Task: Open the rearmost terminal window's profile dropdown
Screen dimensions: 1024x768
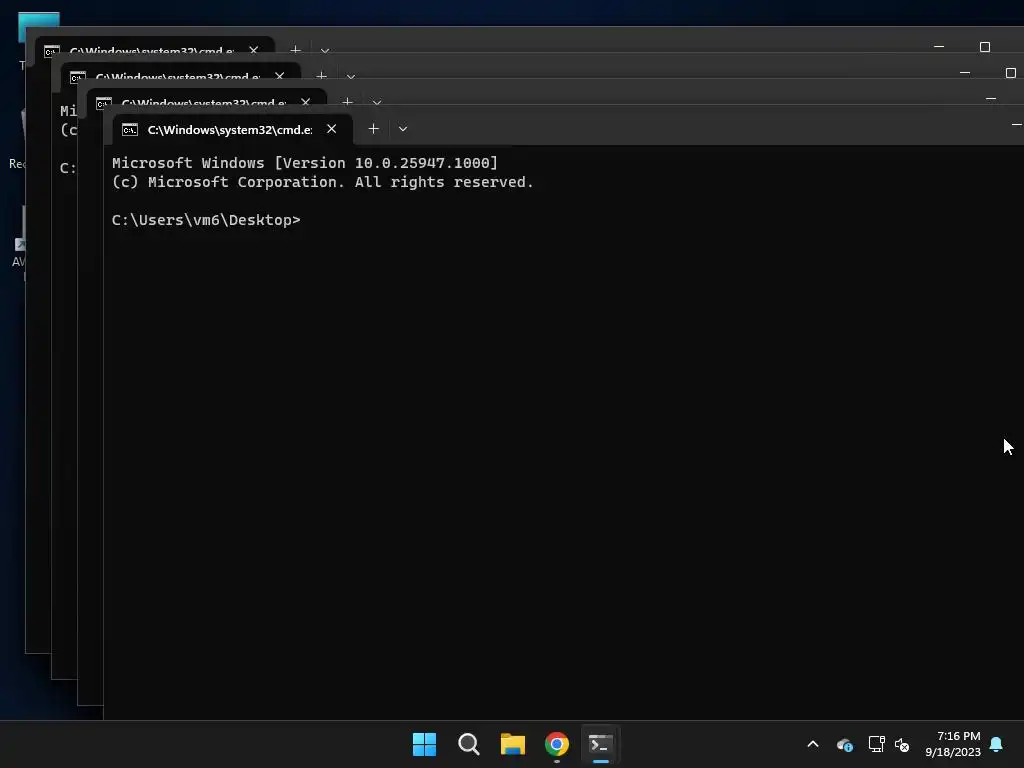Action: 325,50
